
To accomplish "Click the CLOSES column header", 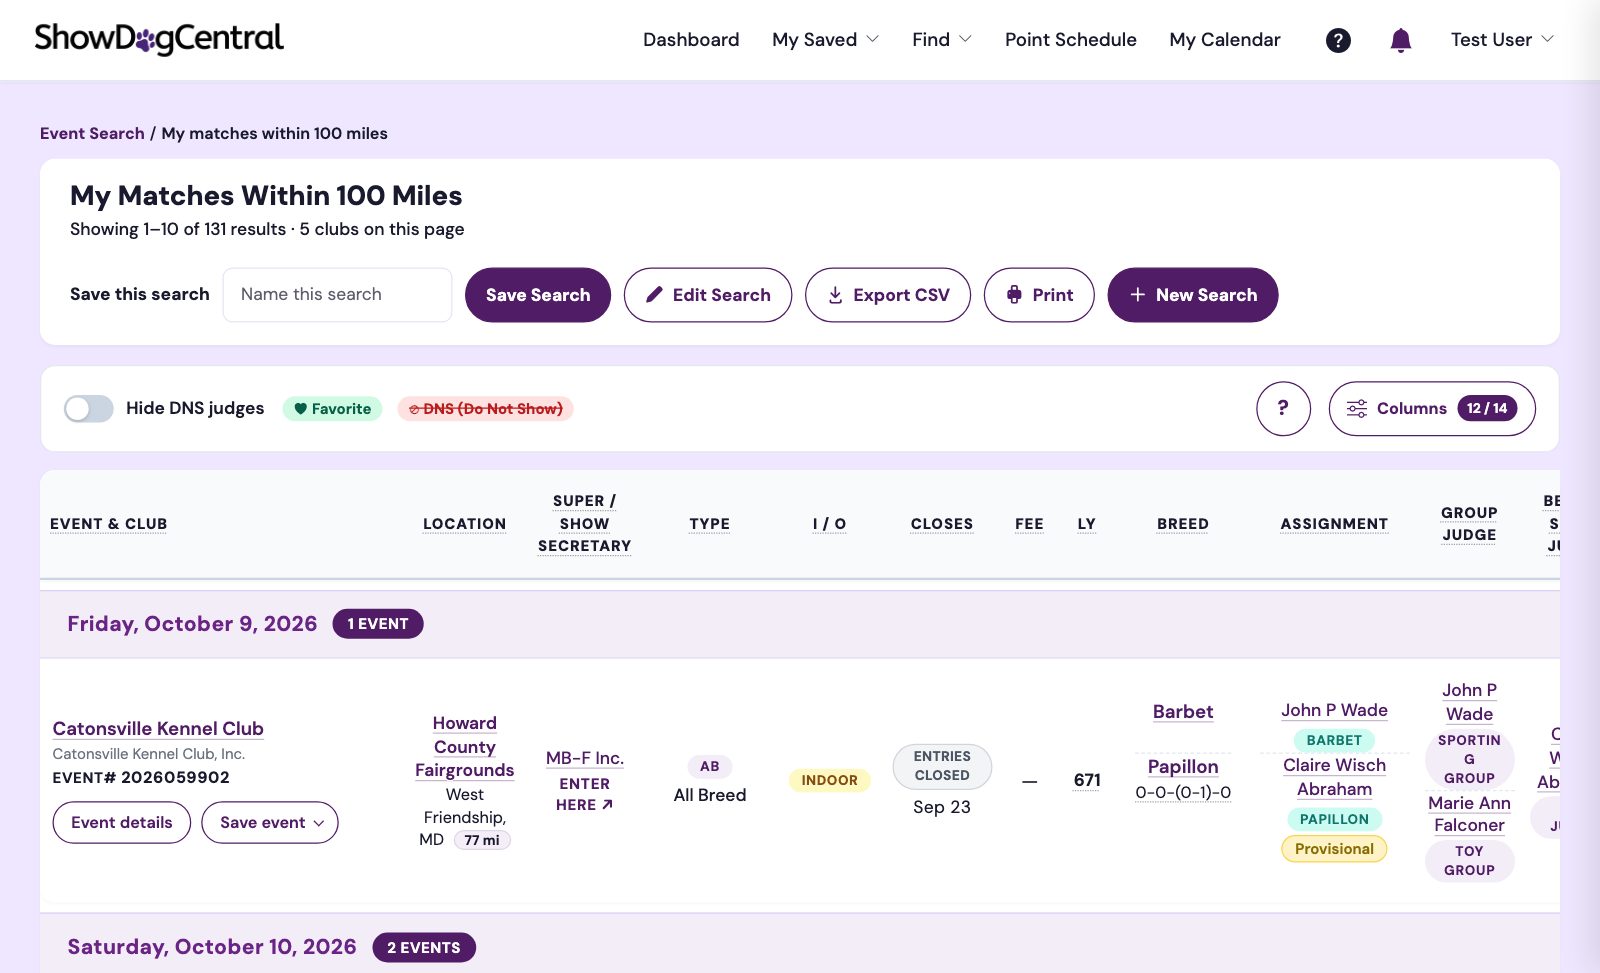I will (x=941, y=524).
